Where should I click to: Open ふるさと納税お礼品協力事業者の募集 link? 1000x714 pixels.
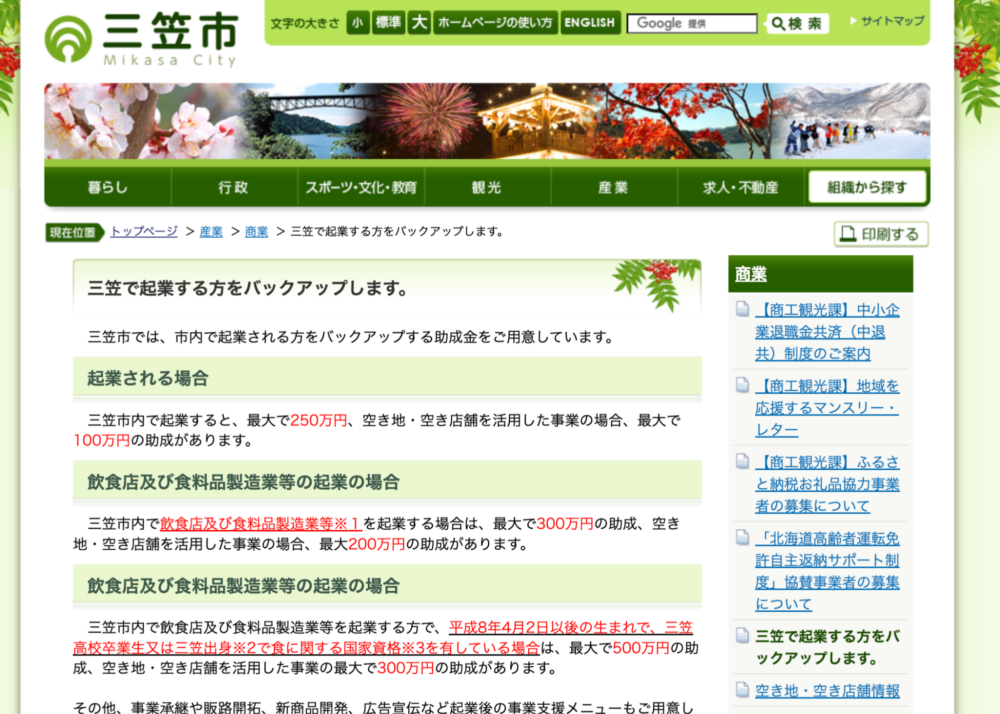827,484
